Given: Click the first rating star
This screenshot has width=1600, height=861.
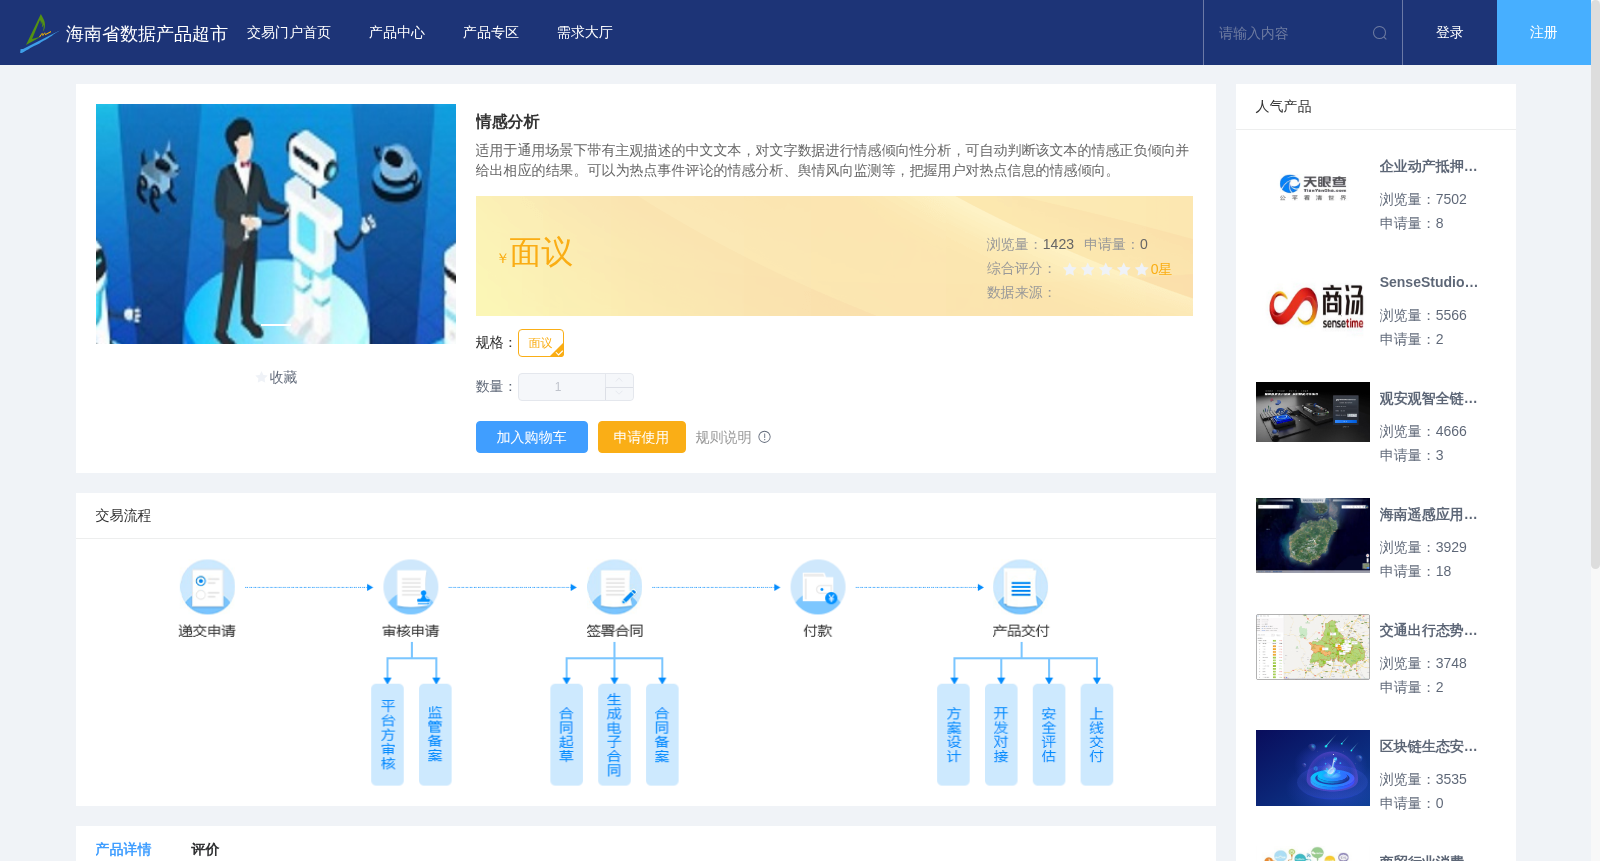Looking at the screenshot, I should [1070, 270].
